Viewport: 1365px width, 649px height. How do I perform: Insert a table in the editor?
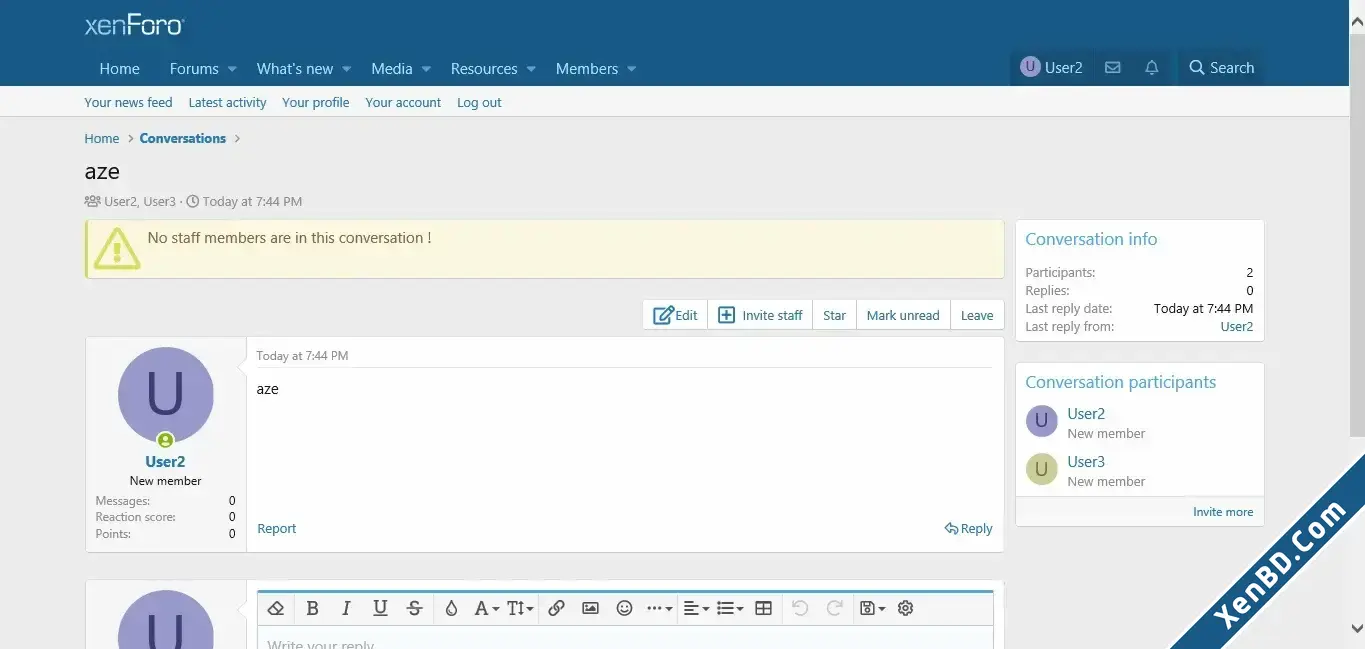tap(764, 608)
